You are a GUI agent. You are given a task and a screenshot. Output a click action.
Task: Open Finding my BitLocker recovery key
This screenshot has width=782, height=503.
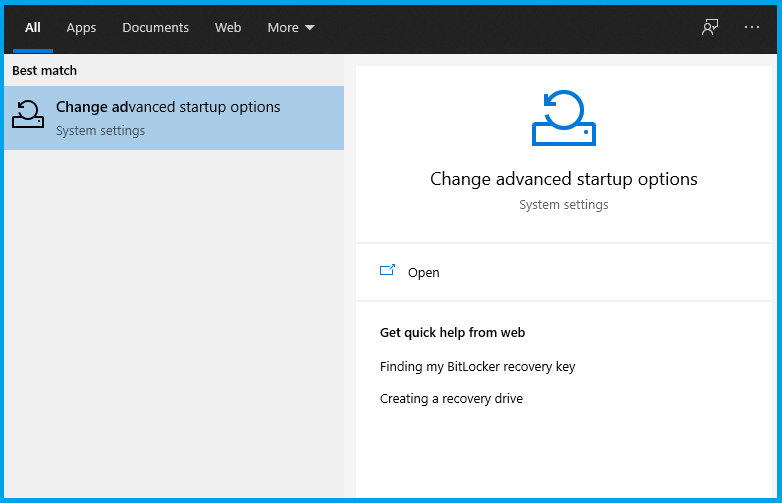click(x=477, y=367)
